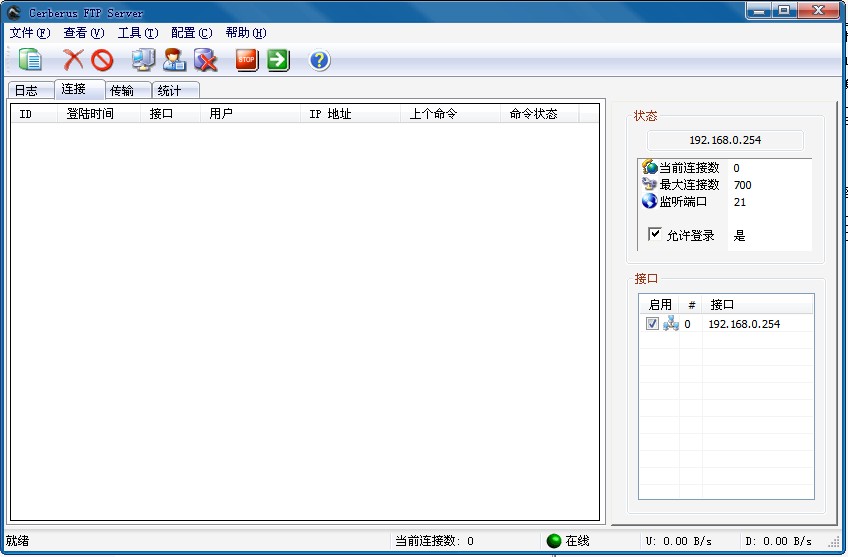Image resolution: width=848 pixels, height=557 pixels.
Task: Open the 工具(T) menu
Action: click(x=137, y=33)
